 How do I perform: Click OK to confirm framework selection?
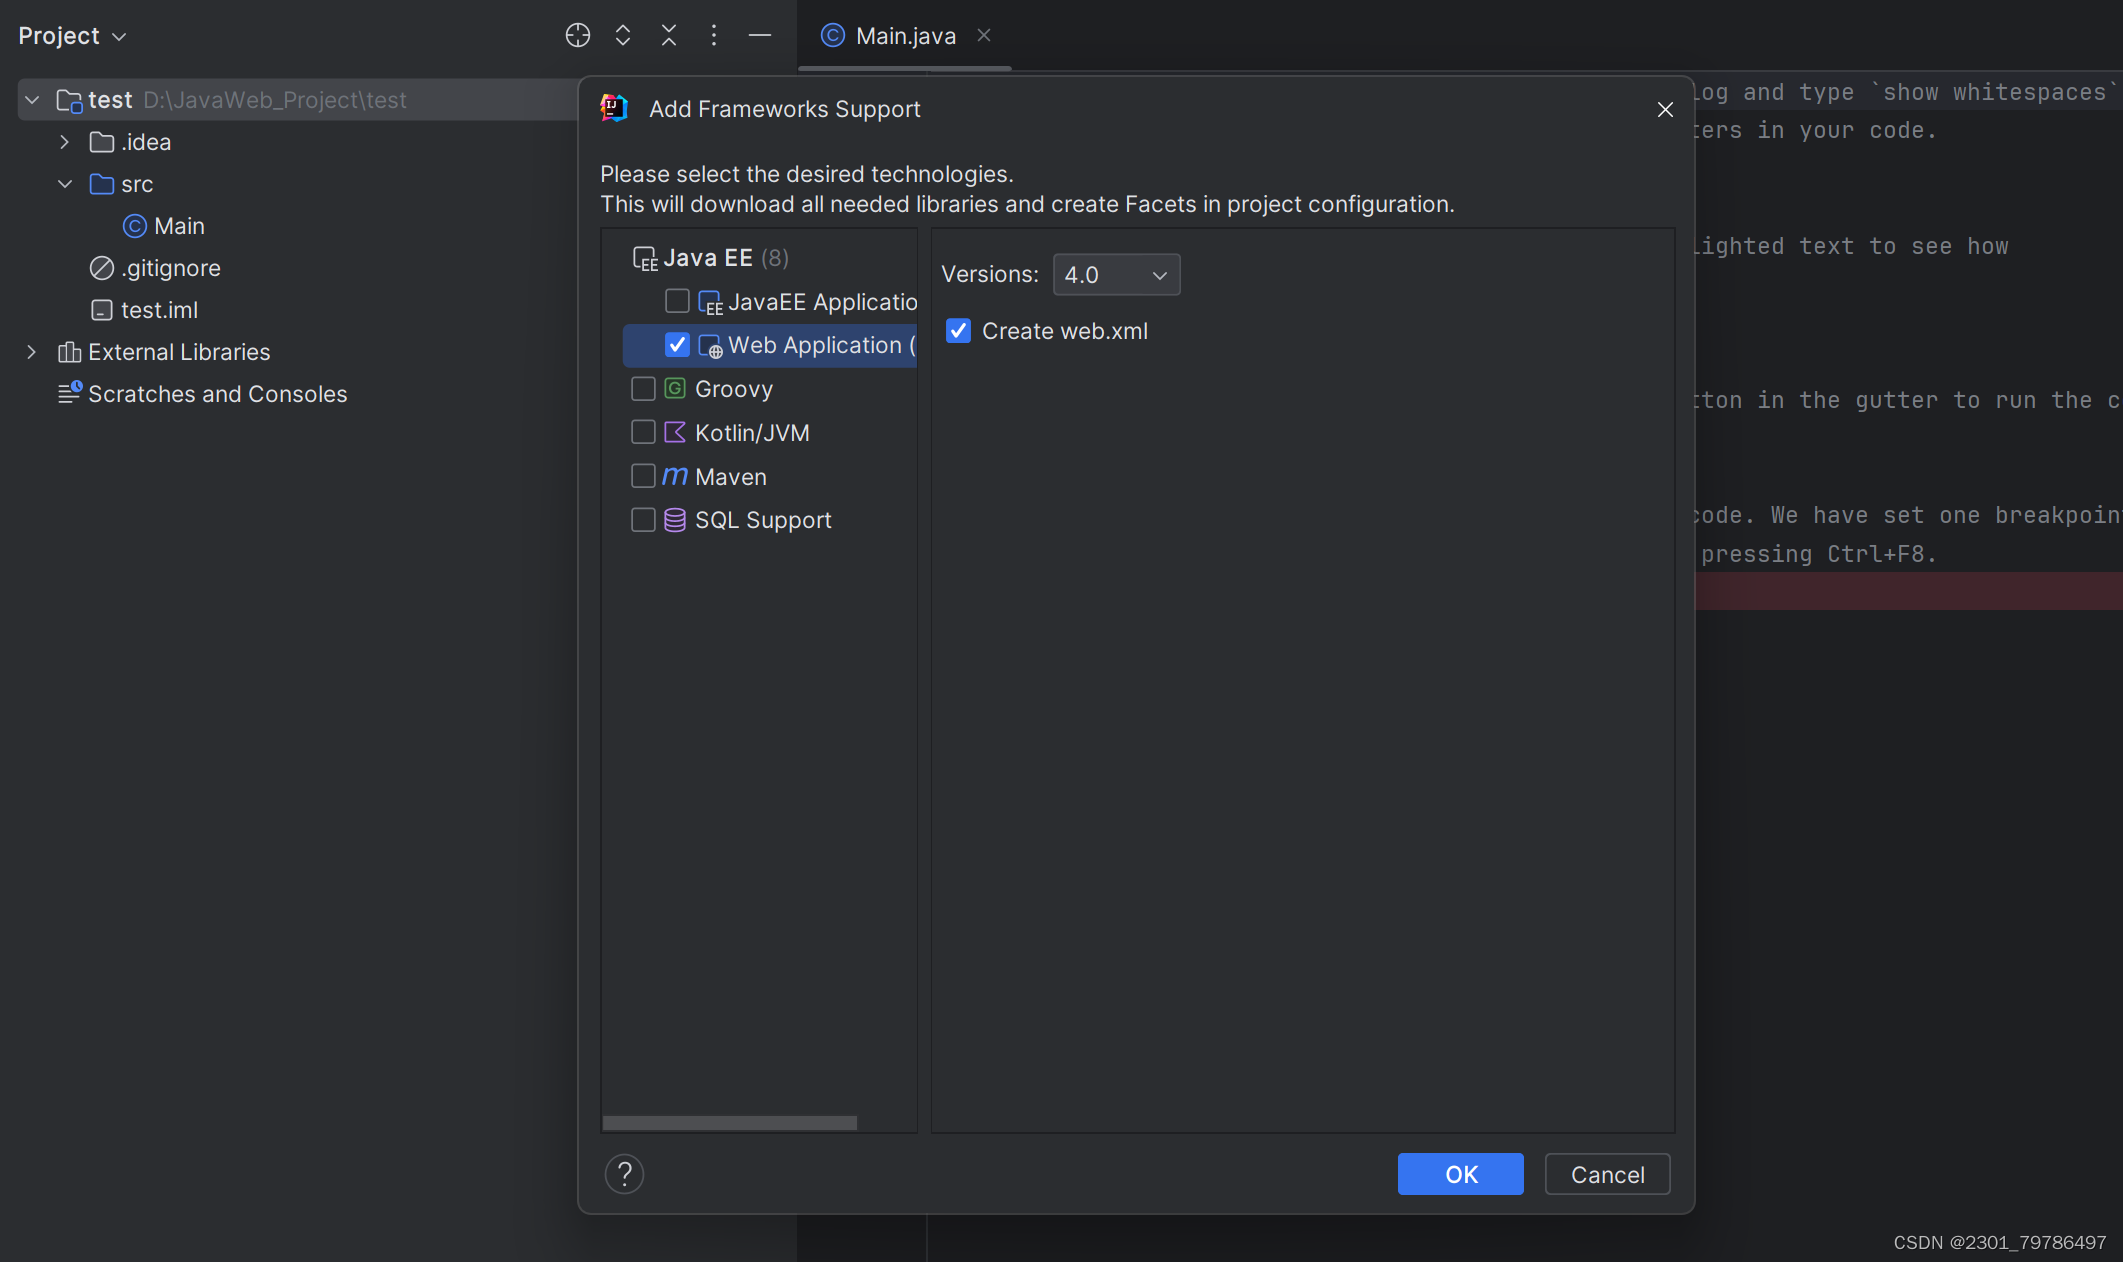pyautogui.click(x=1460, y=1173)
